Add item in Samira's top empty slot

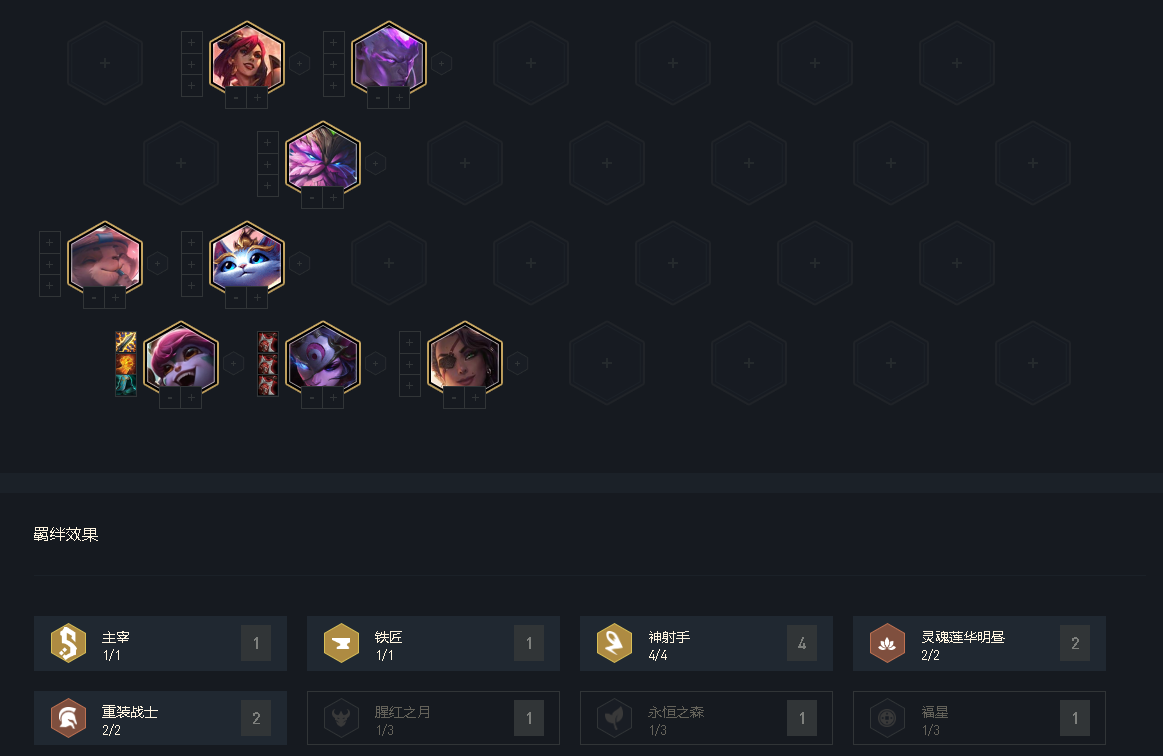coord(409,342)
